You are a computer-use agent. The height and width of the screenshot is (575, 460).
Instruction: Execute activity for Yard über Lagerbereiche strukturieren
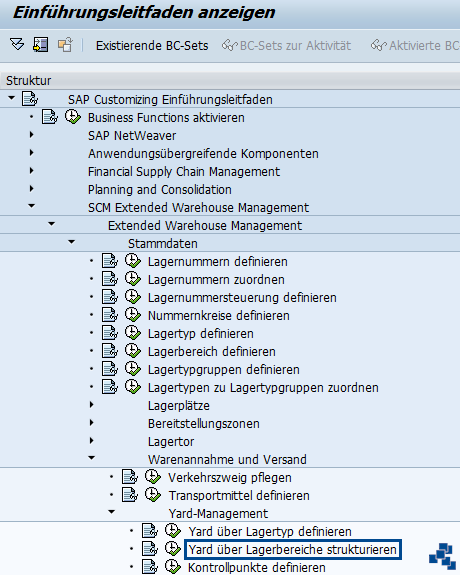[172, 549]
